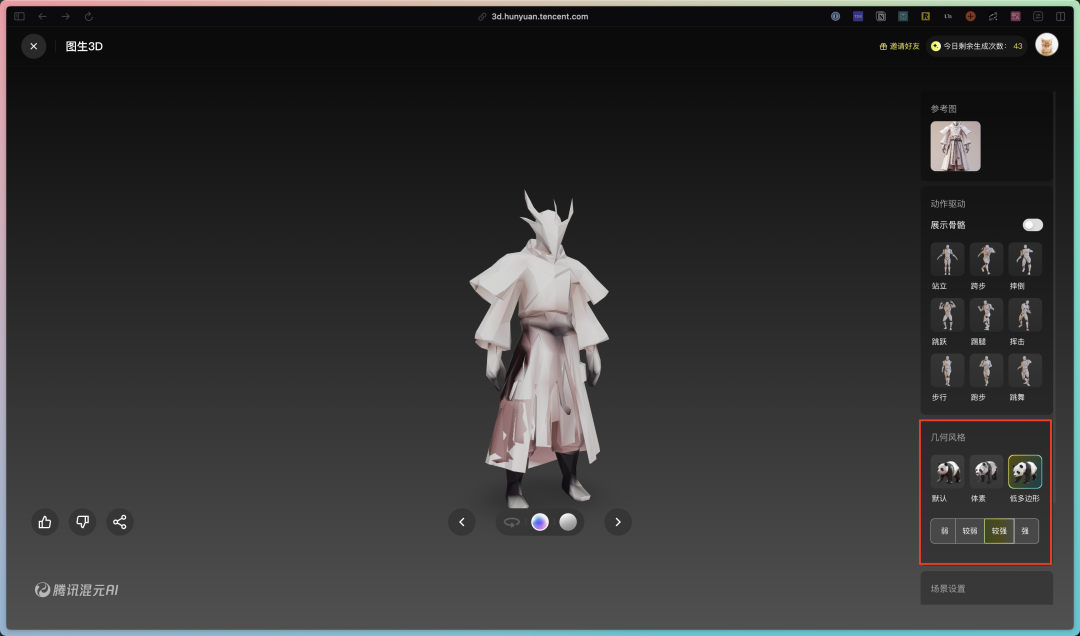The height and width of the screenshot is (636, 1080).
Task: Click the 邀请好友 invite friends link
Action: coord(900,46)
